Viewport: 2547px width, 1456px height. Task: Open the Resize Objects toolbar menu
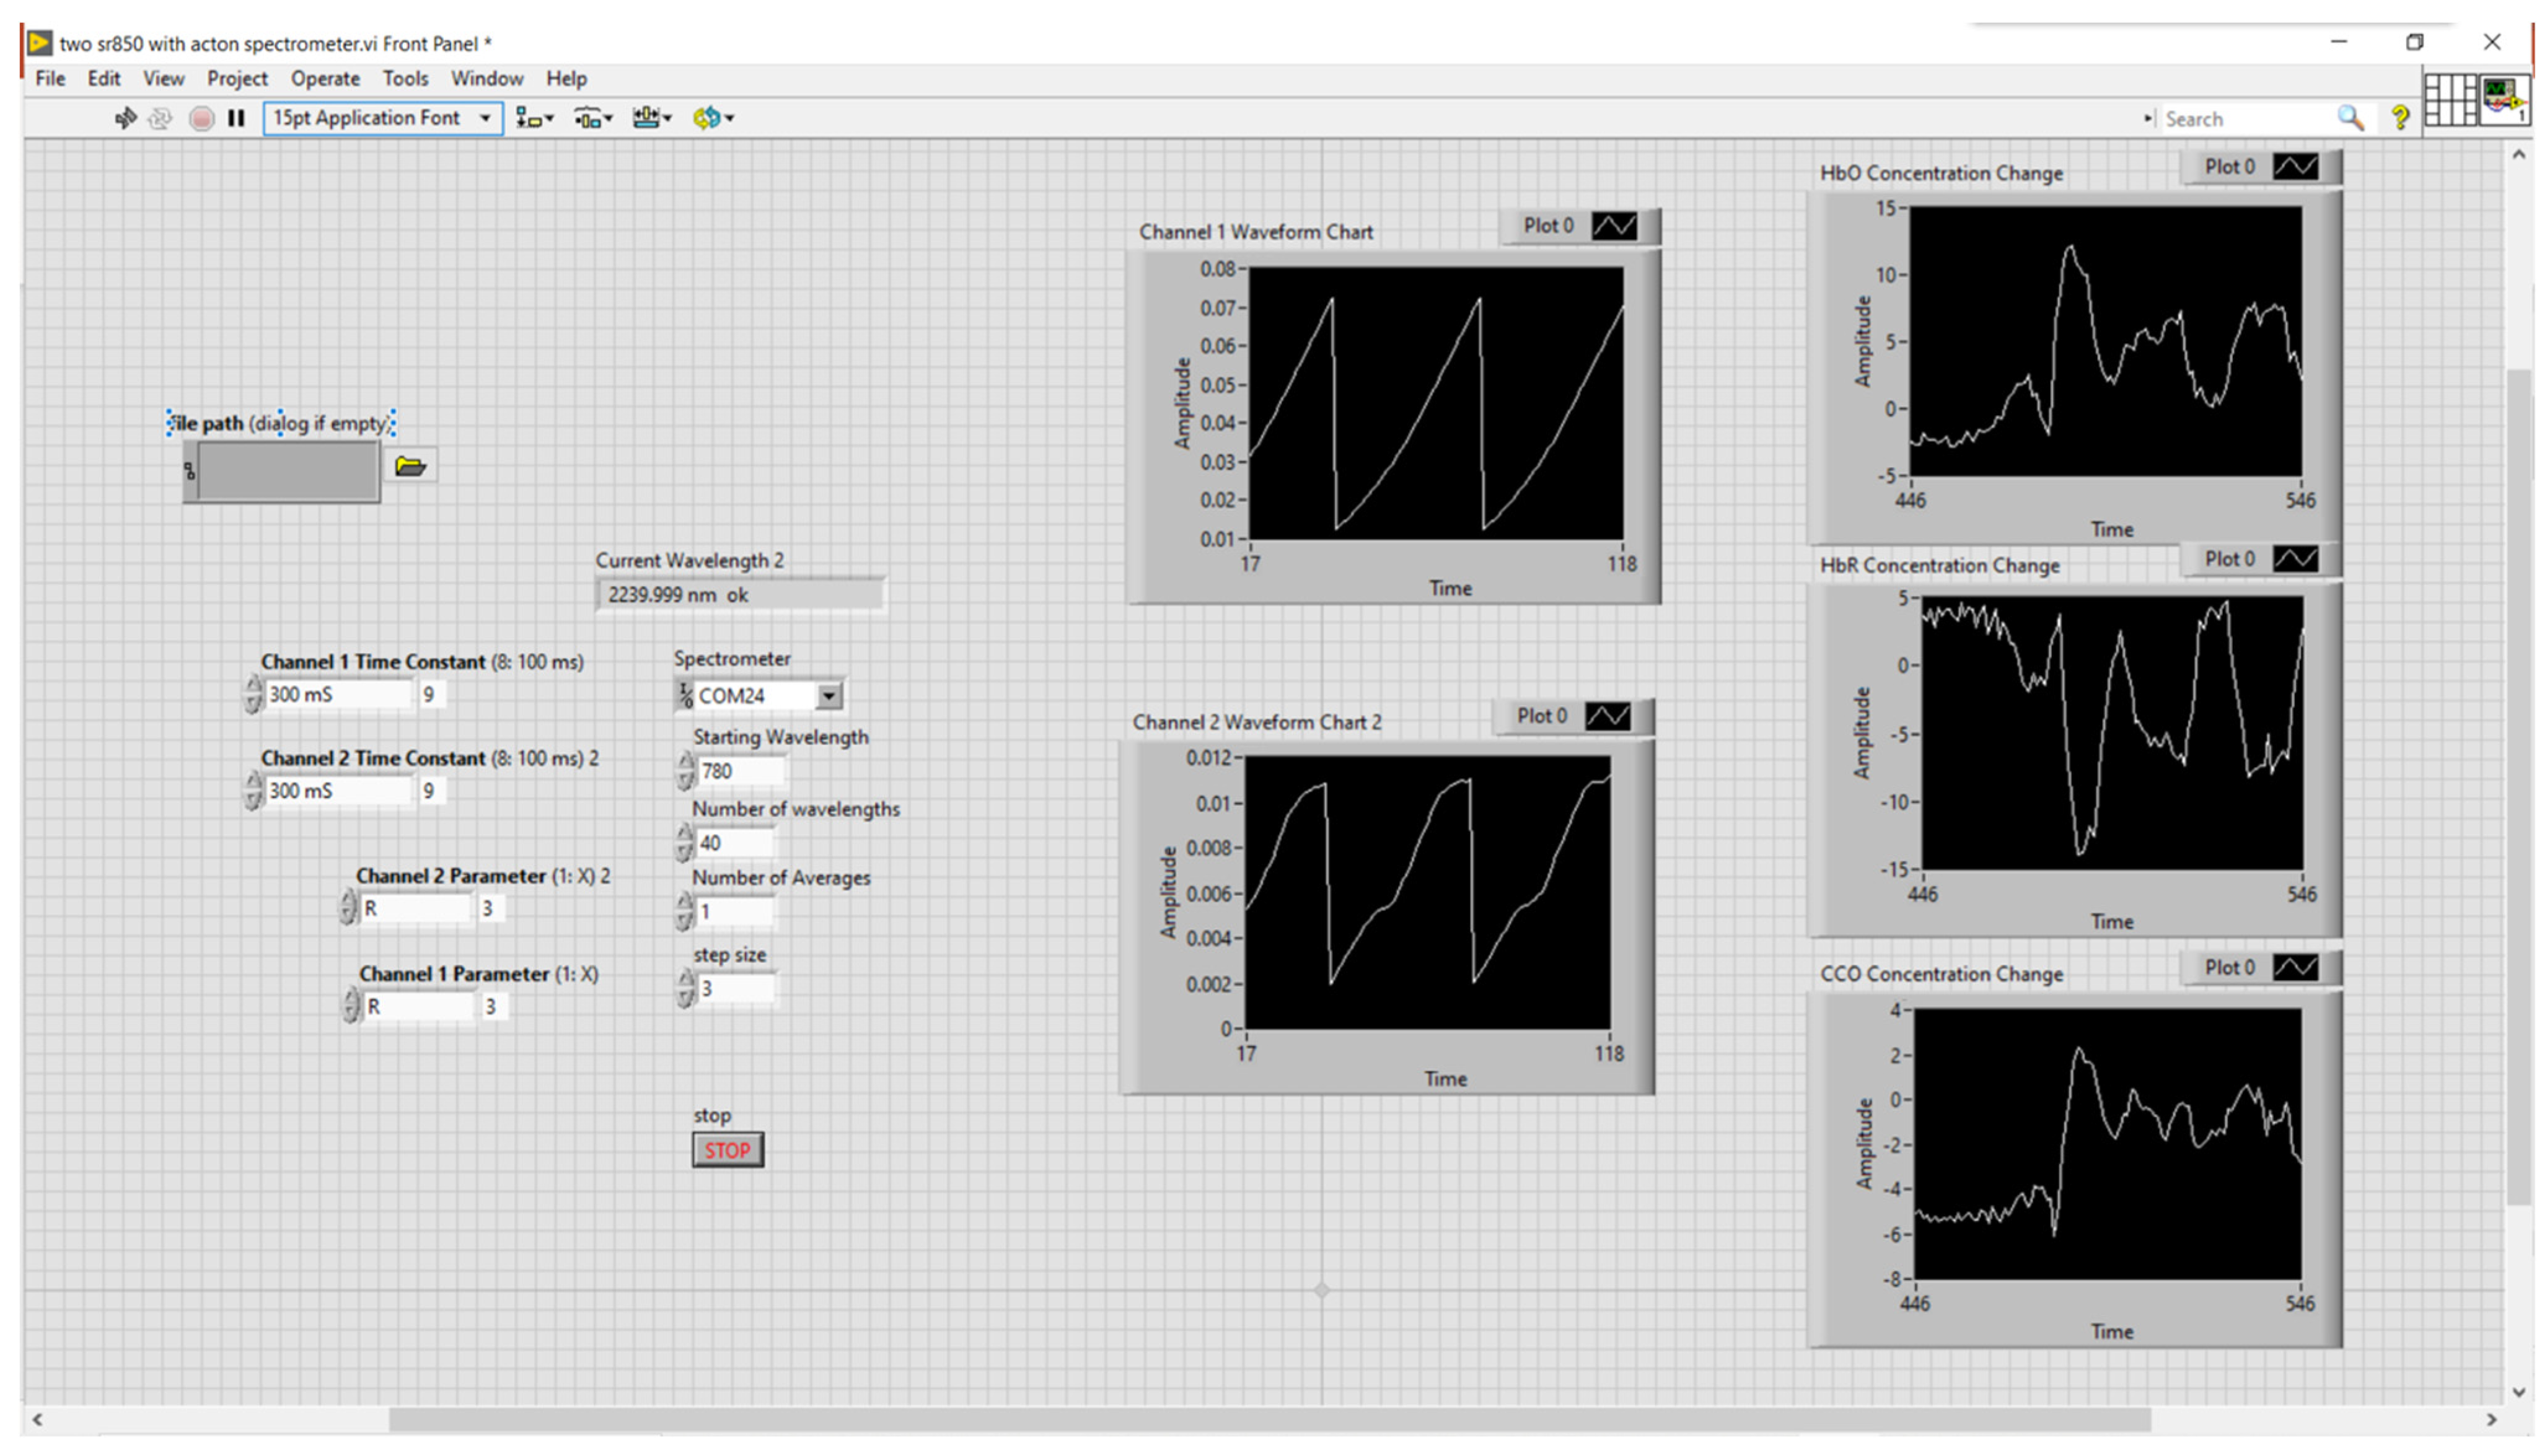pos(652,118)
